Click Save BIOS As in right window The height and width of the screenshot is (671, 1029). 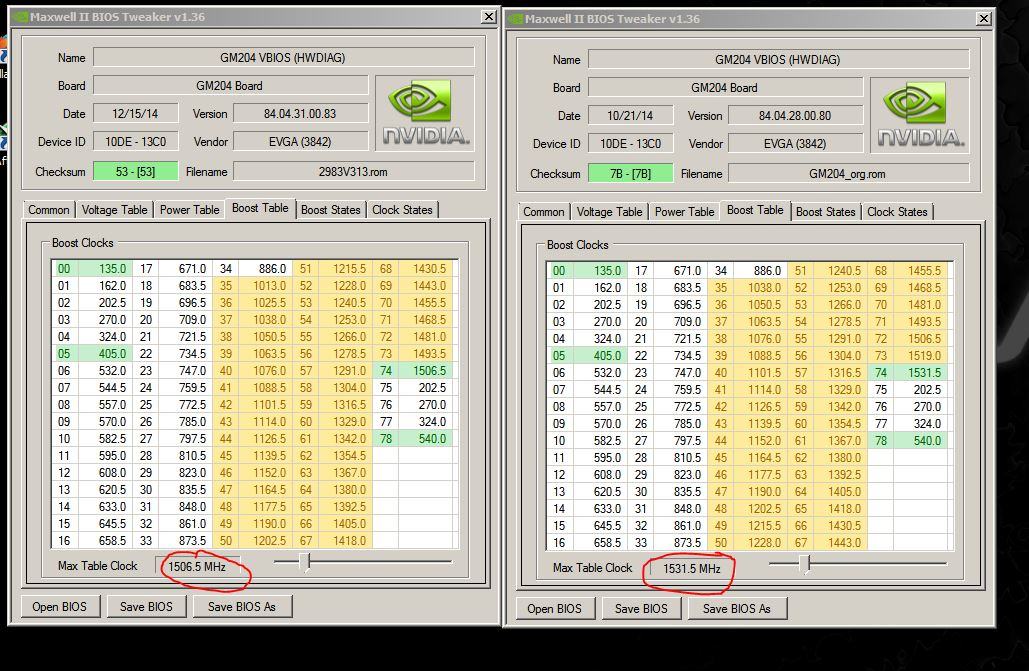[736, 609]
